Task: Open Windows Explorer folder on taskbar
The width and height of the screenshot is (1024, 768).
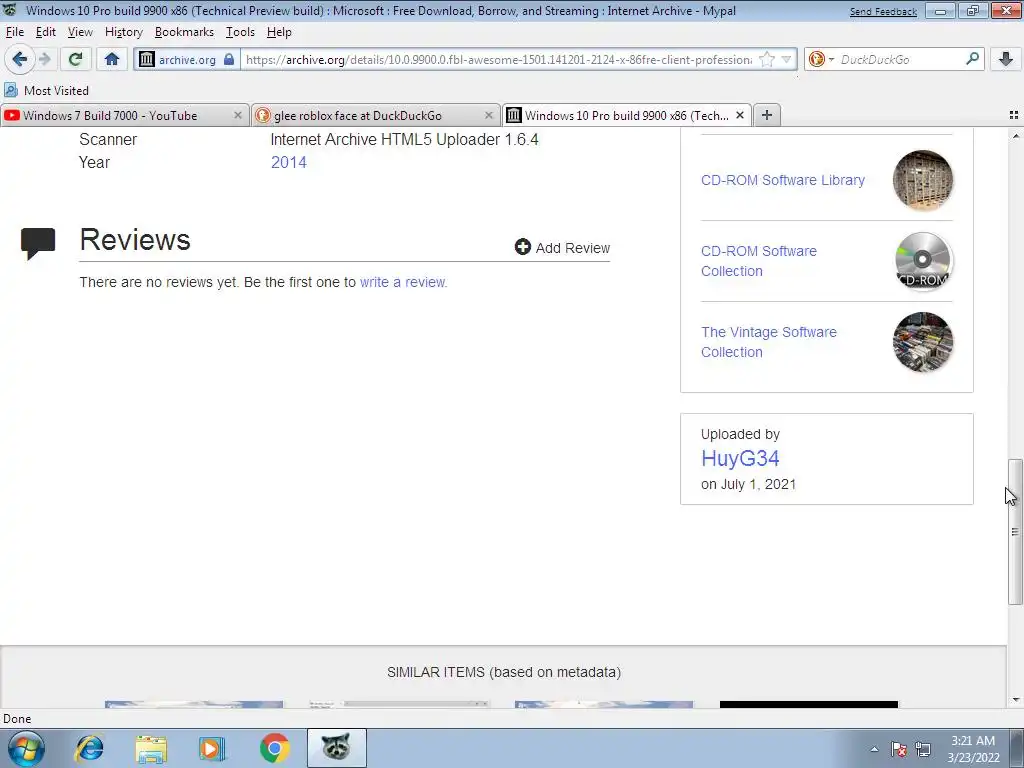Action: [x=151, y=748]
